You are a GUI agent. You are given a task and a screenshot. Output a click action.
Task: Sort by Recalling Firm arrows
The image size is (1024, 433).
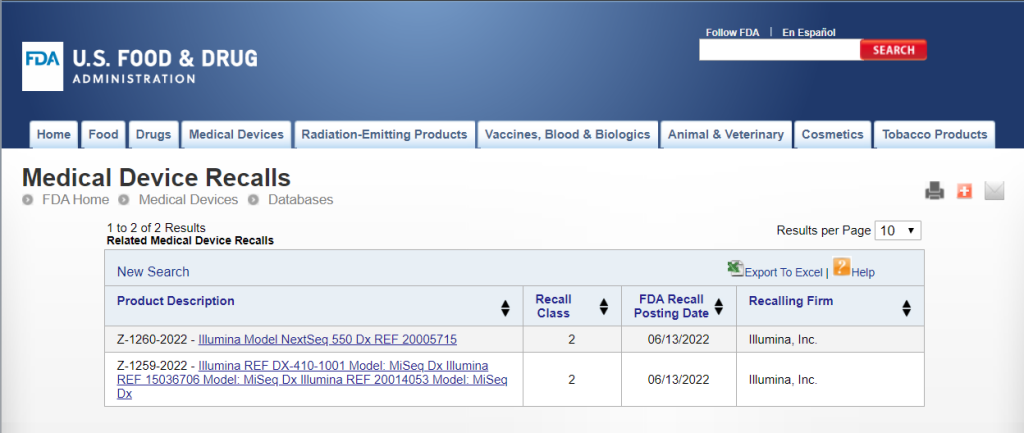(906, 308)
